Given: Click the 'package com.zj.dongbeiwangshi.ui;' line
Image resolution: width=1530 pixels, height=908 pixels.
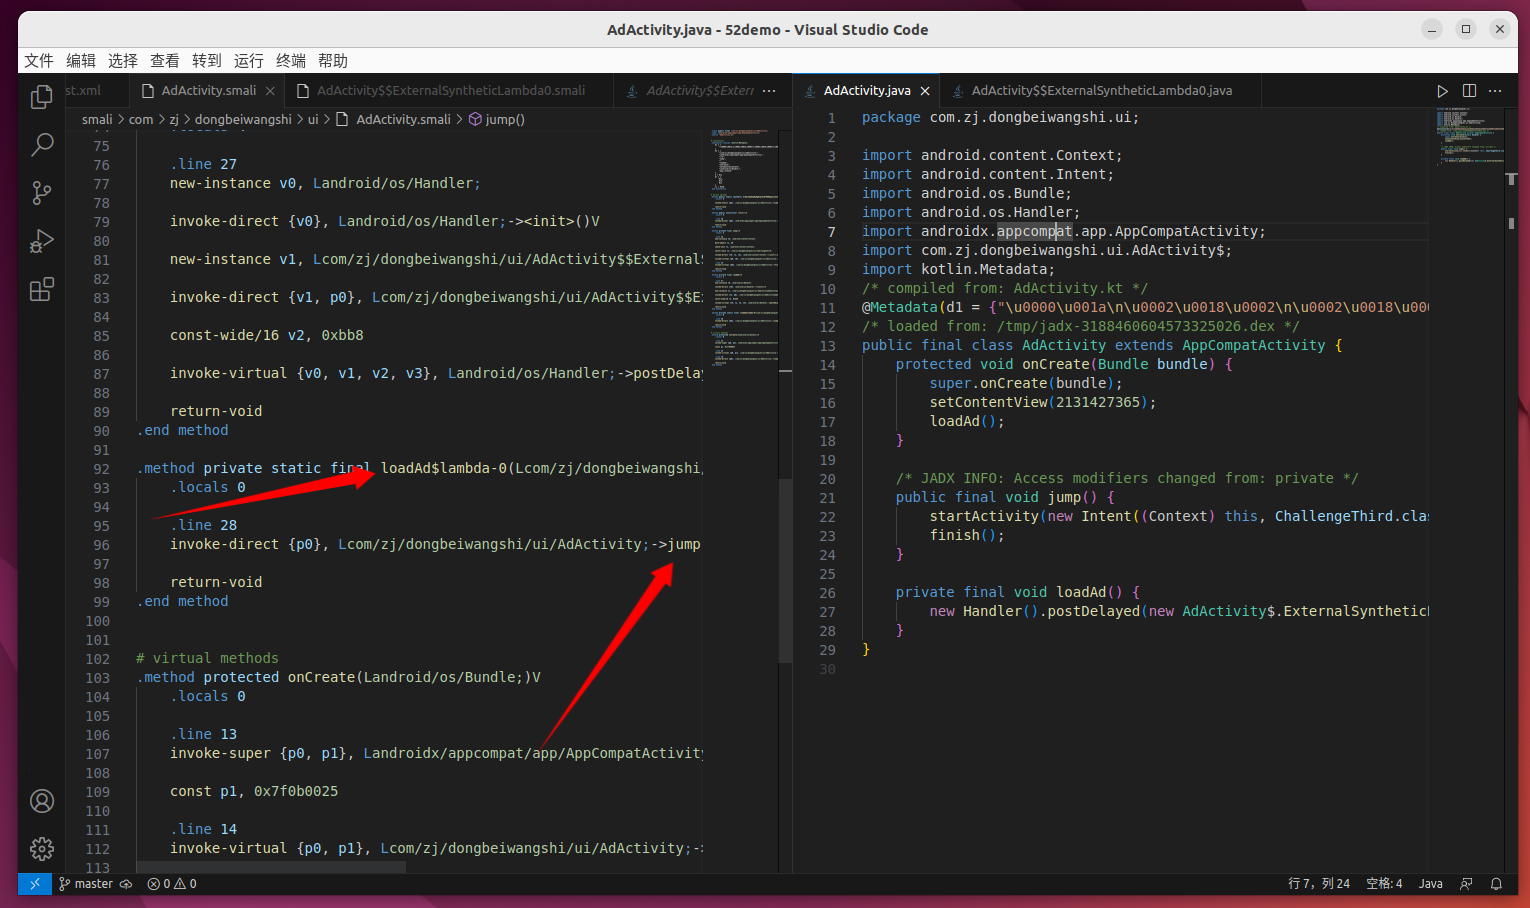Looking at the screenshot, I should click(1000, 118).
